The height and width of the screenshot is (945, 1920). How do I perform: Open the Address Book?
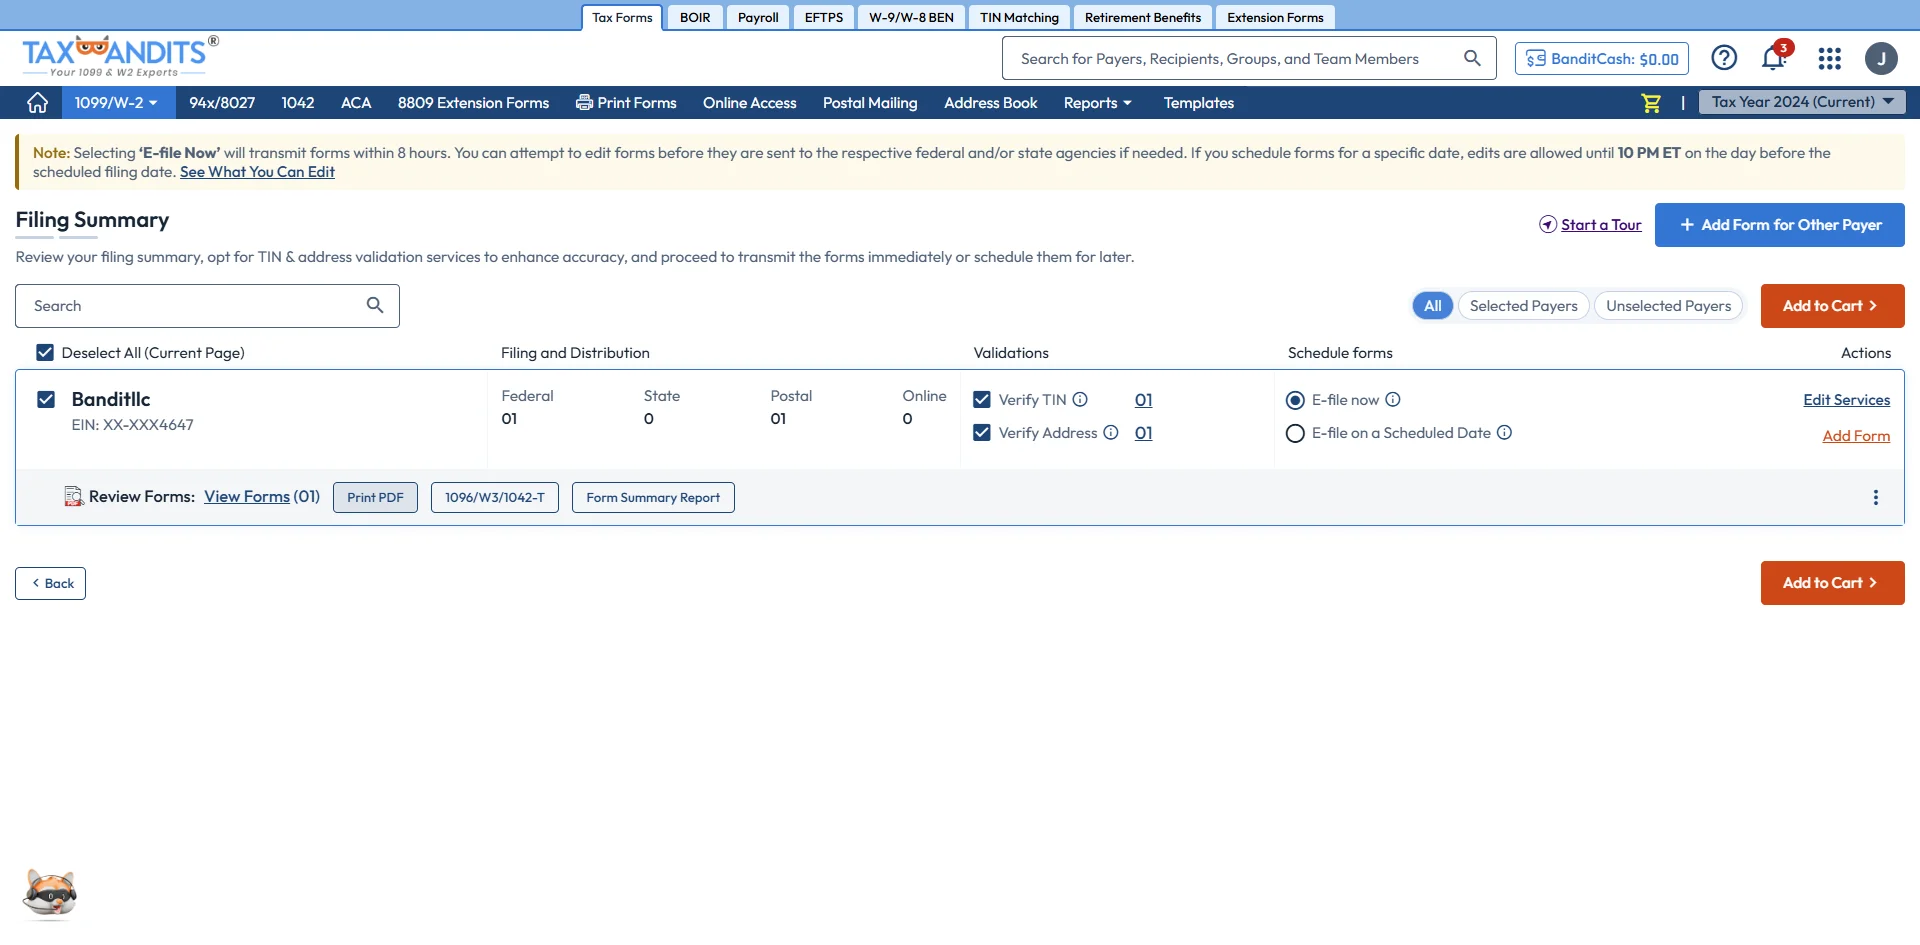[x=991, y=103]
